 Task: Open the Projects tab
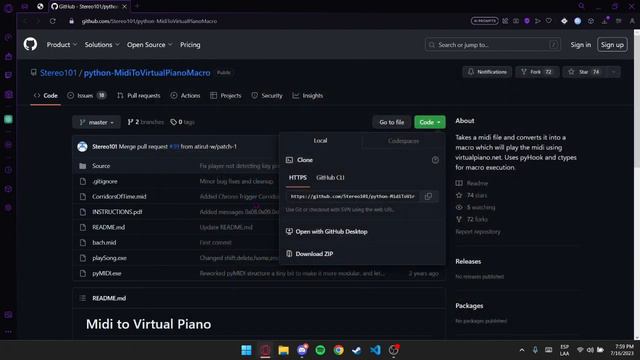tap(226, 96)
